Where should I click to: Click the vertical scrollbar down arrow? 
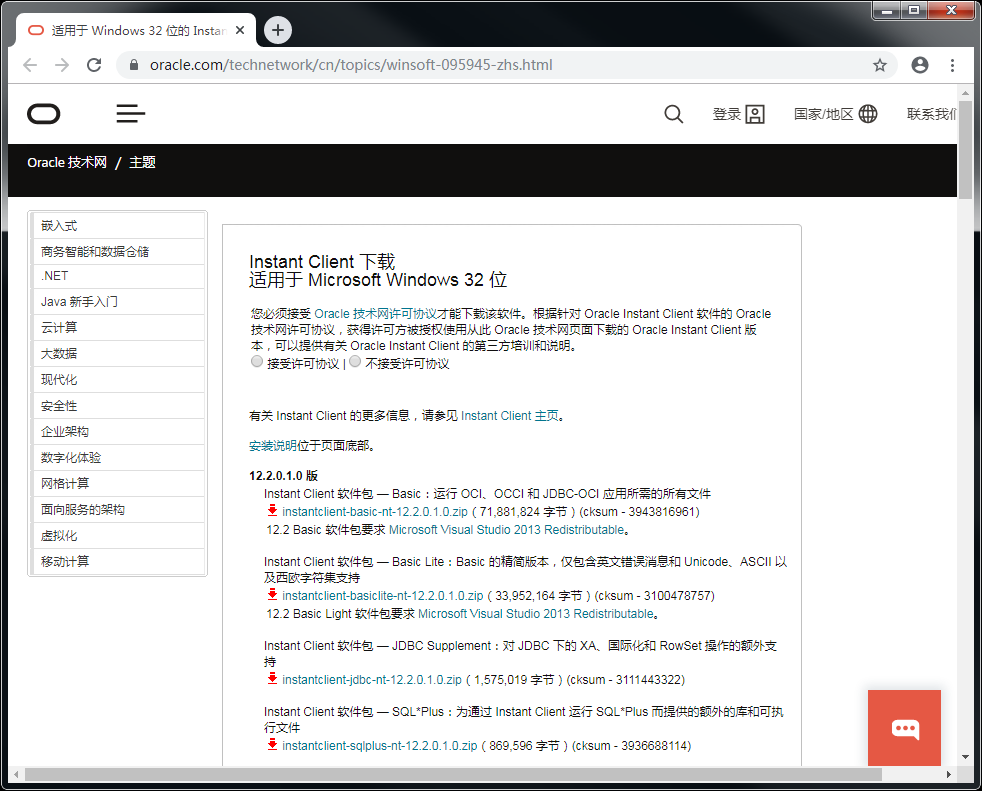pyautogui.click(x=965, y=758)
